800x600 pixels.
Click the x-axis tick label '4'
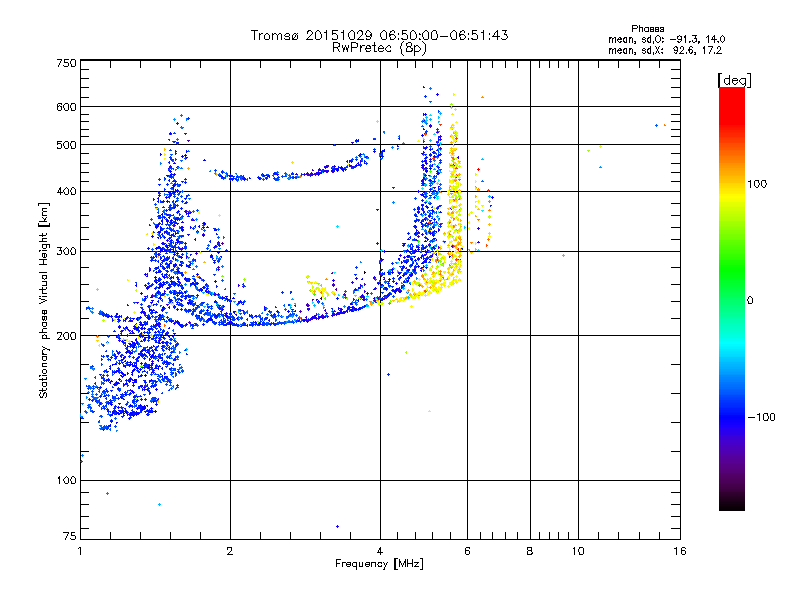pyautogui.click(x=380, y=551)
